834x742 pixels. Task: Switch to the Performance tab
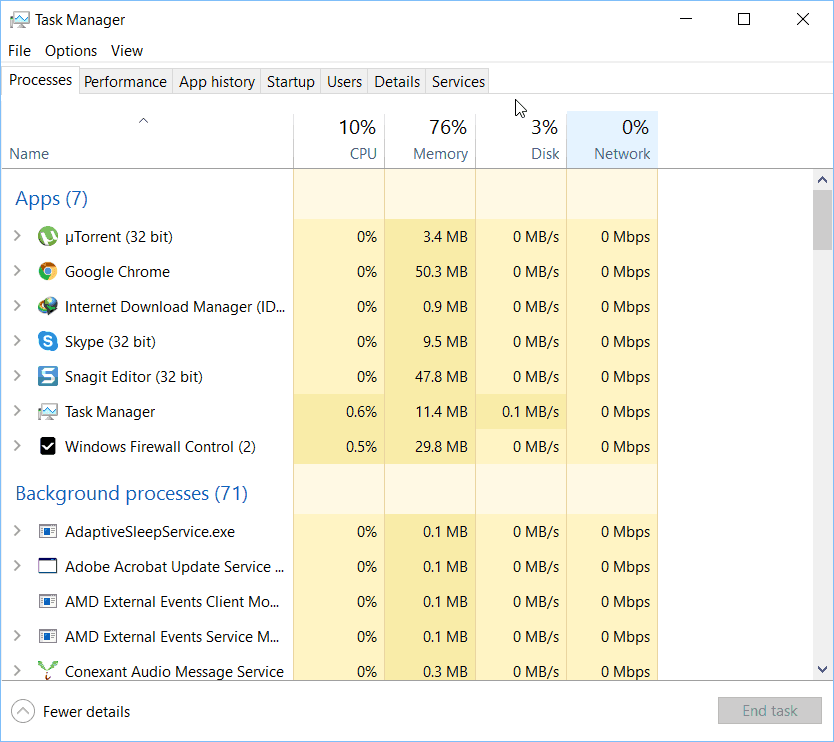126,82
